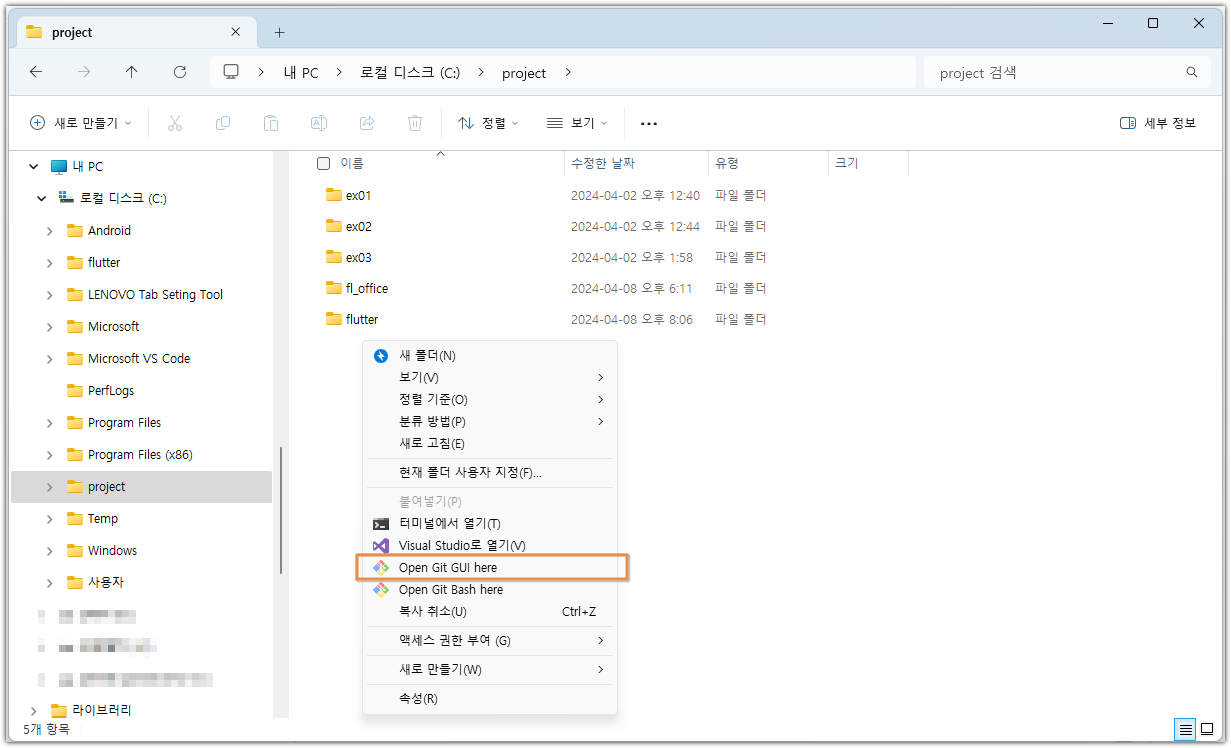Select Open Git GUI here
Image resolution: width=1231 pixels, height=748 pixels.
pyautogui.click(x=490, y=567)
